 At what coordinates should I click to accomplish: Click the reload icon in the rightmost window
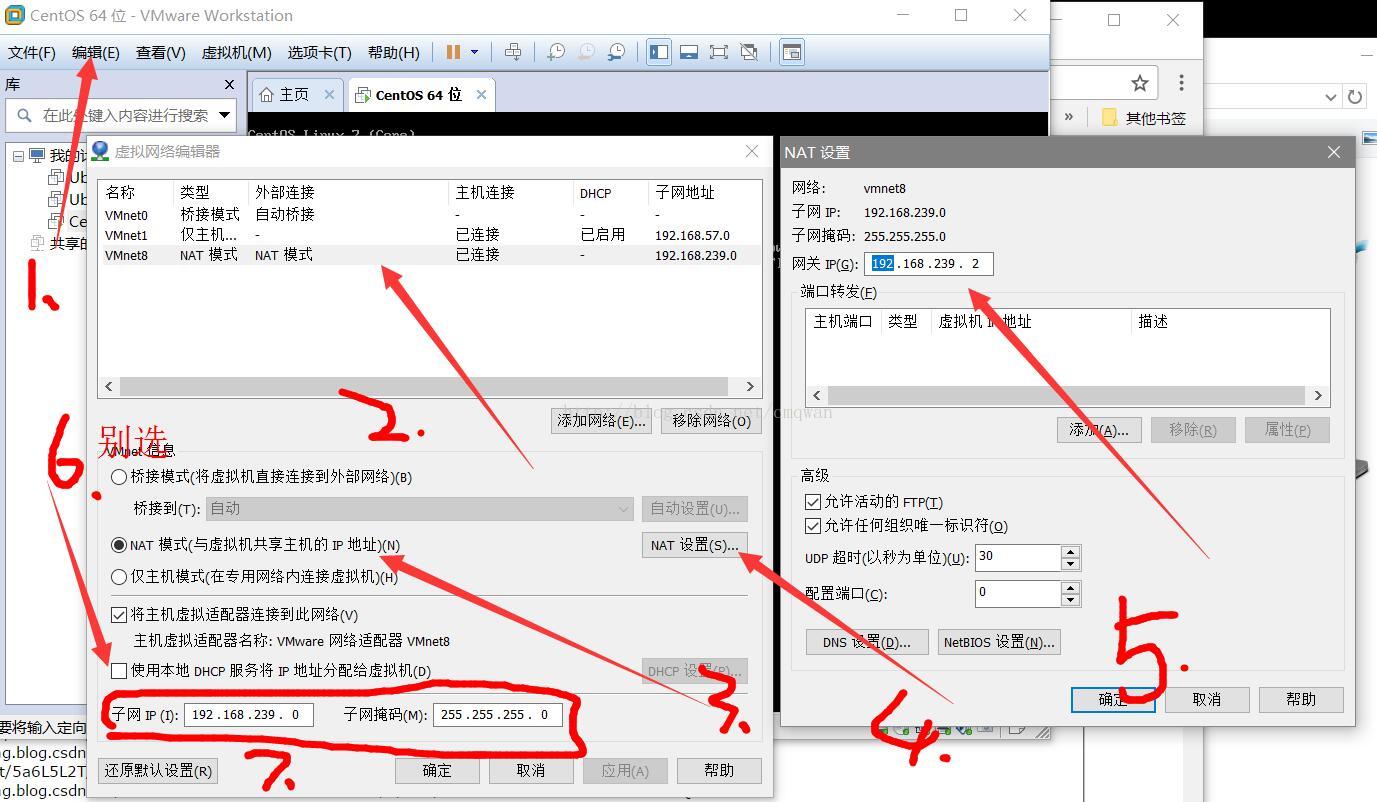click(1355, 97)
